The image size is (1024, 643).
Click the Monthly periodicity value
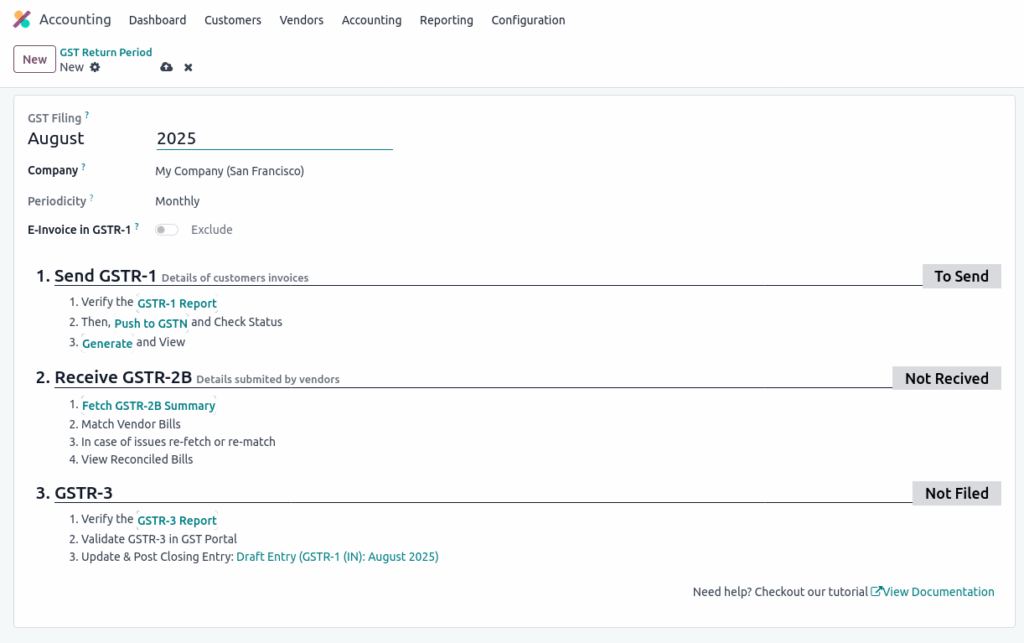click(178, 201)
